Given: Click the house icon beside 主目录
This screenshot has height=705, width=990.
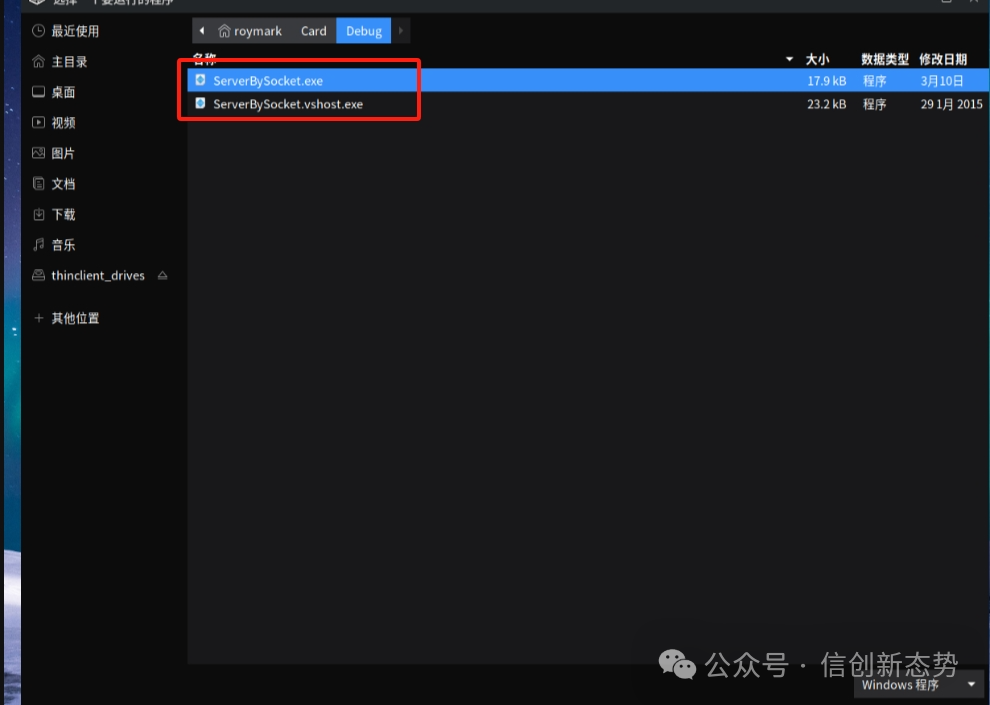Looking at the screenshot, I should (39, 61).
